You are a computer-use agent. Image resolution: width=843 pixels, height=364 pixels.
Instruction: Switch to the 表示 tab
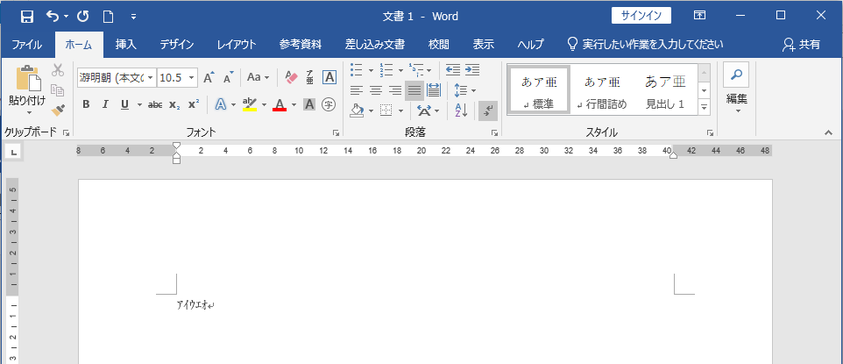483,45
